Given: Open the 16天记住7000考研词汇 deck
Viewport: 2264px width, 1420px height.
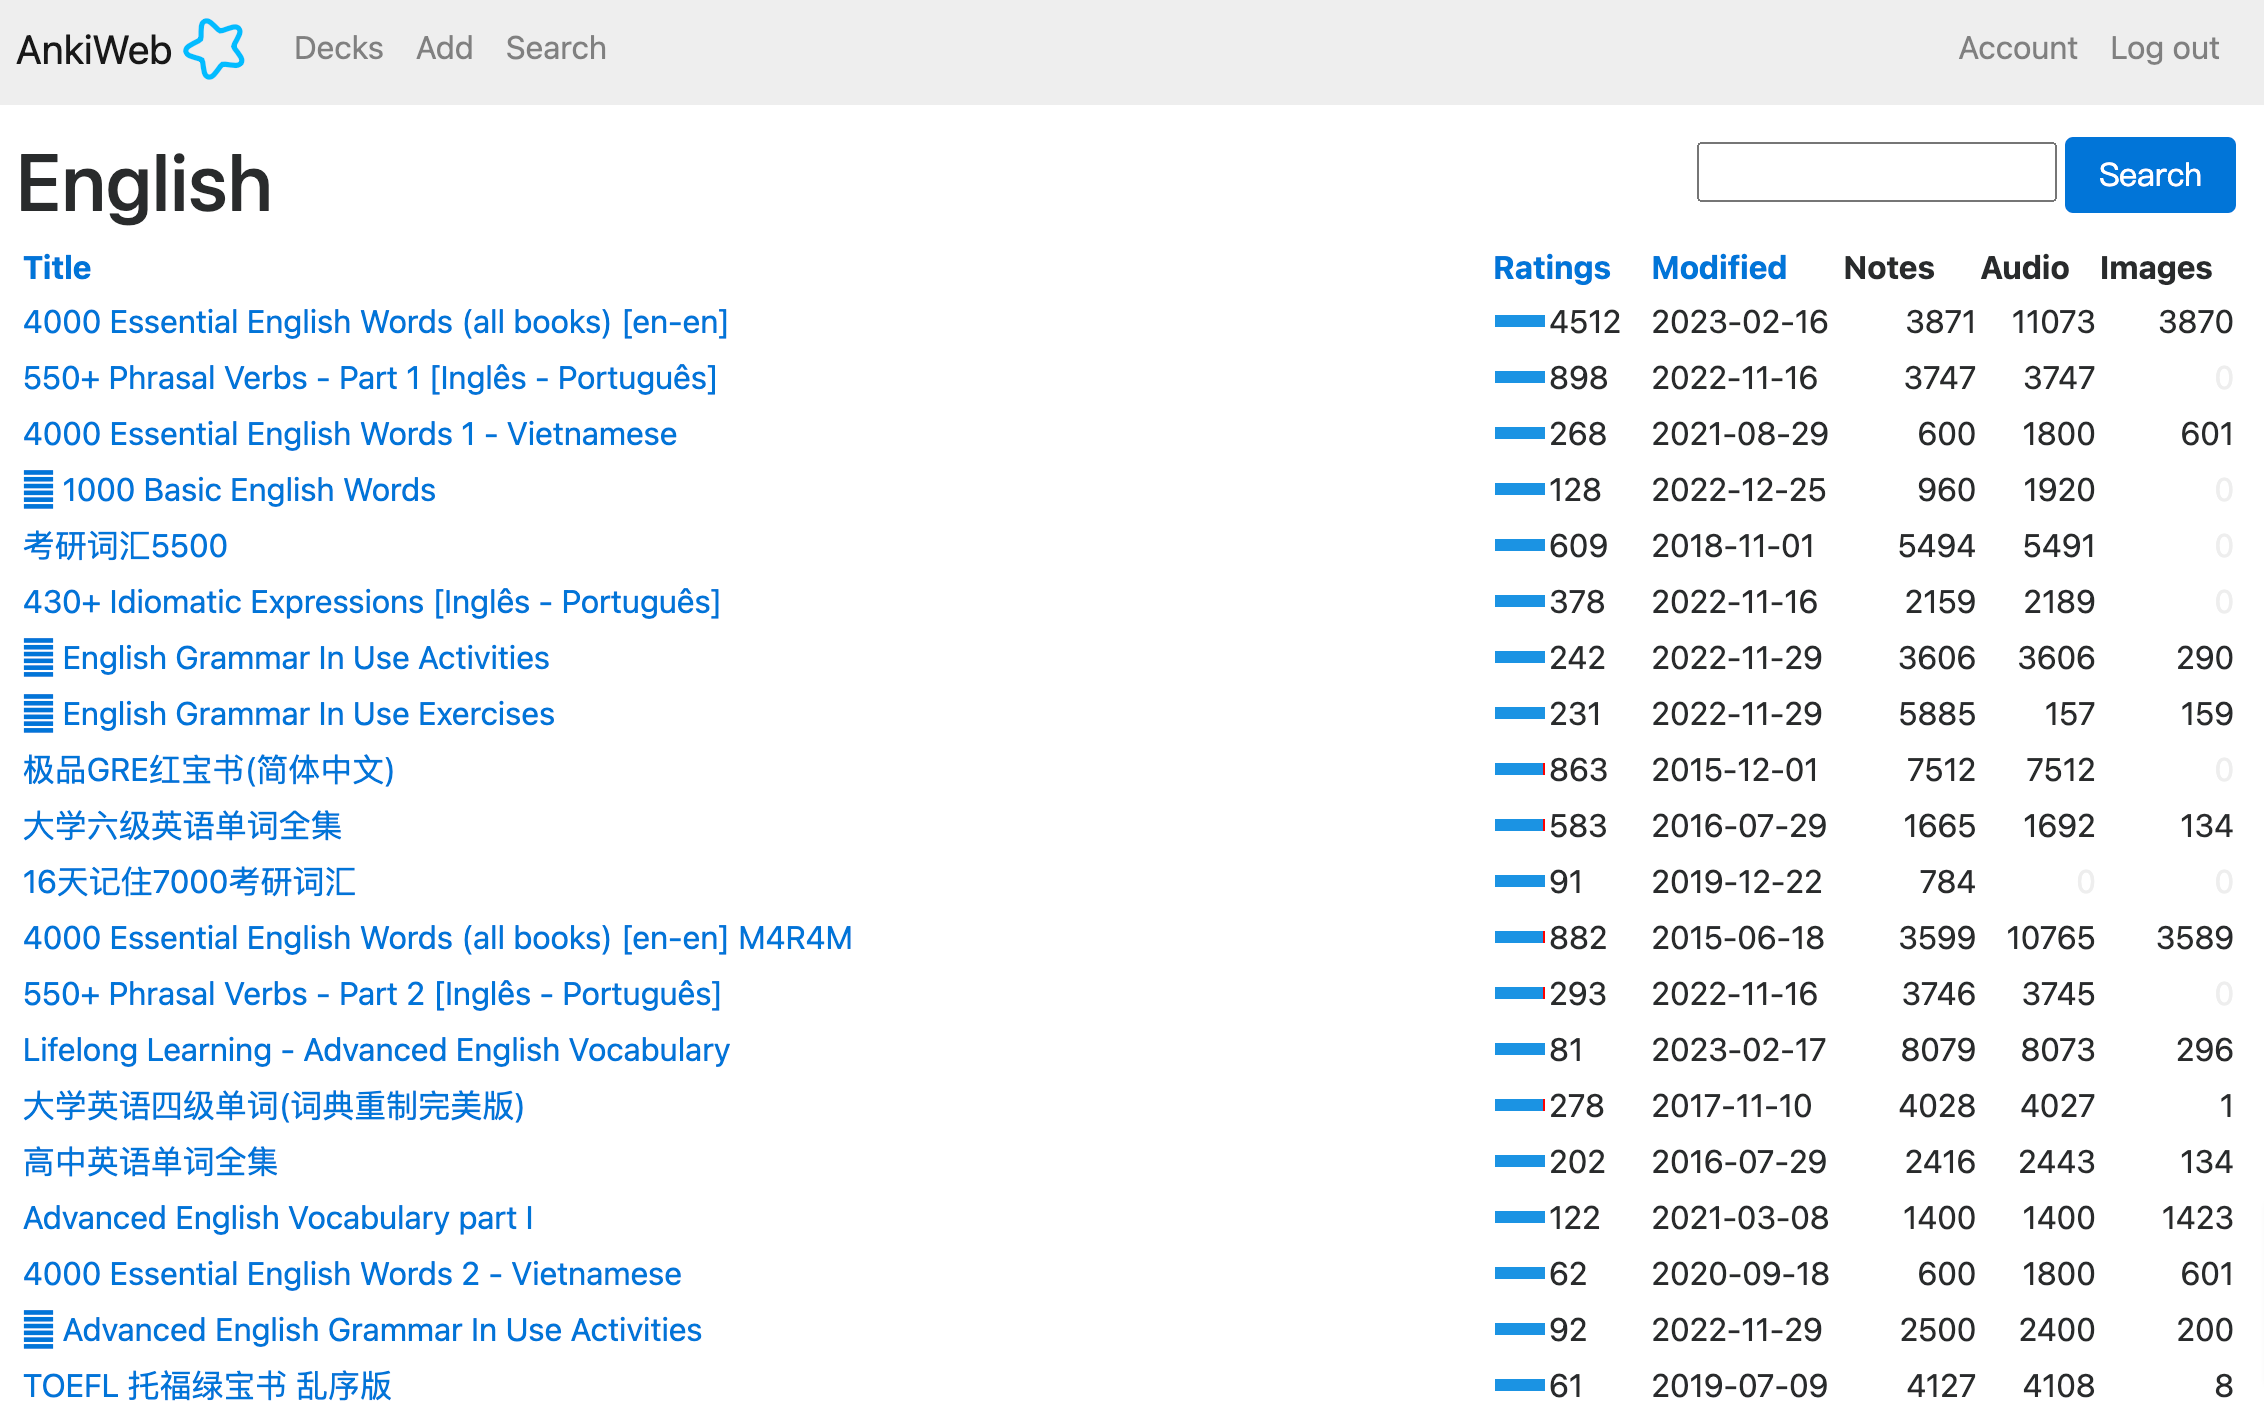Looking at the screenshot, I should point(190,882).
